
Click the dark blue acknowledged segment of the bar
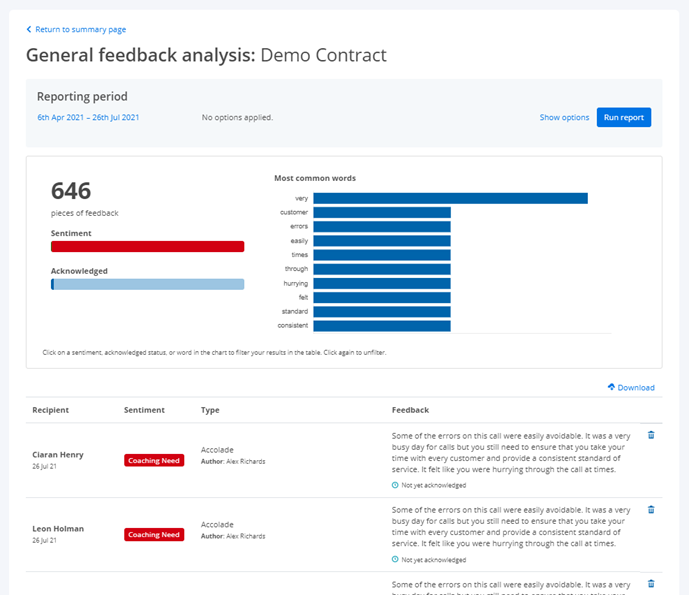pos(52,284)
